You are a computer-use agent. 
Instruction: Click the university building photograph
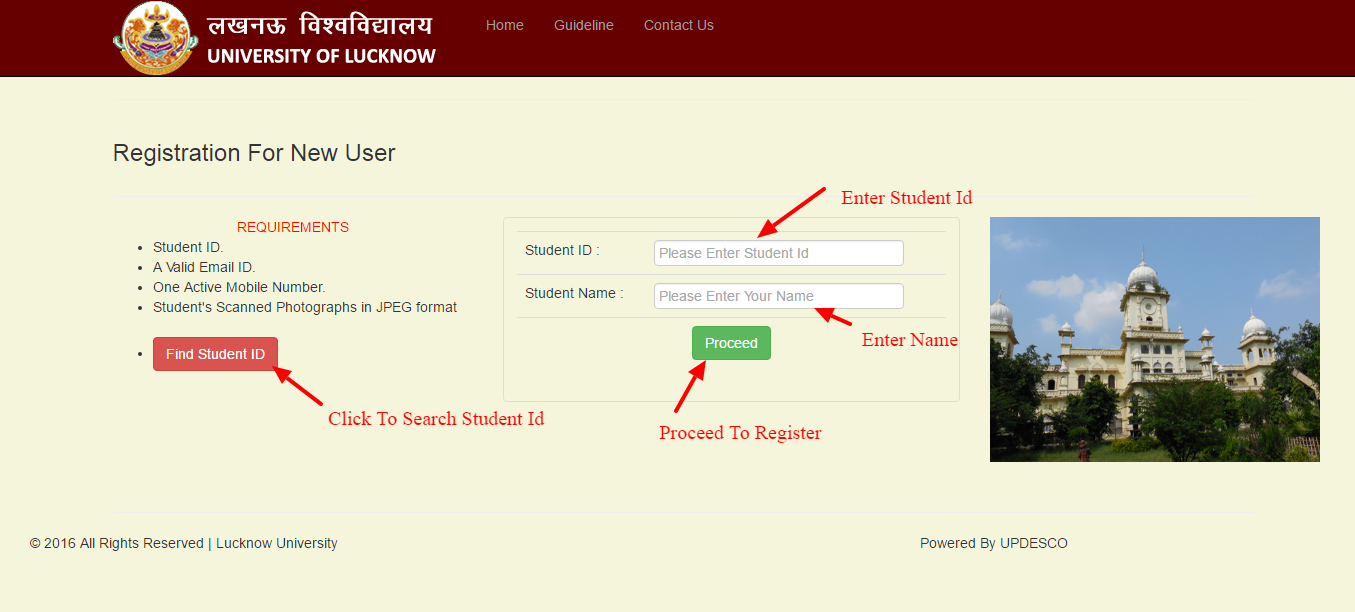tap(1155, 339)
